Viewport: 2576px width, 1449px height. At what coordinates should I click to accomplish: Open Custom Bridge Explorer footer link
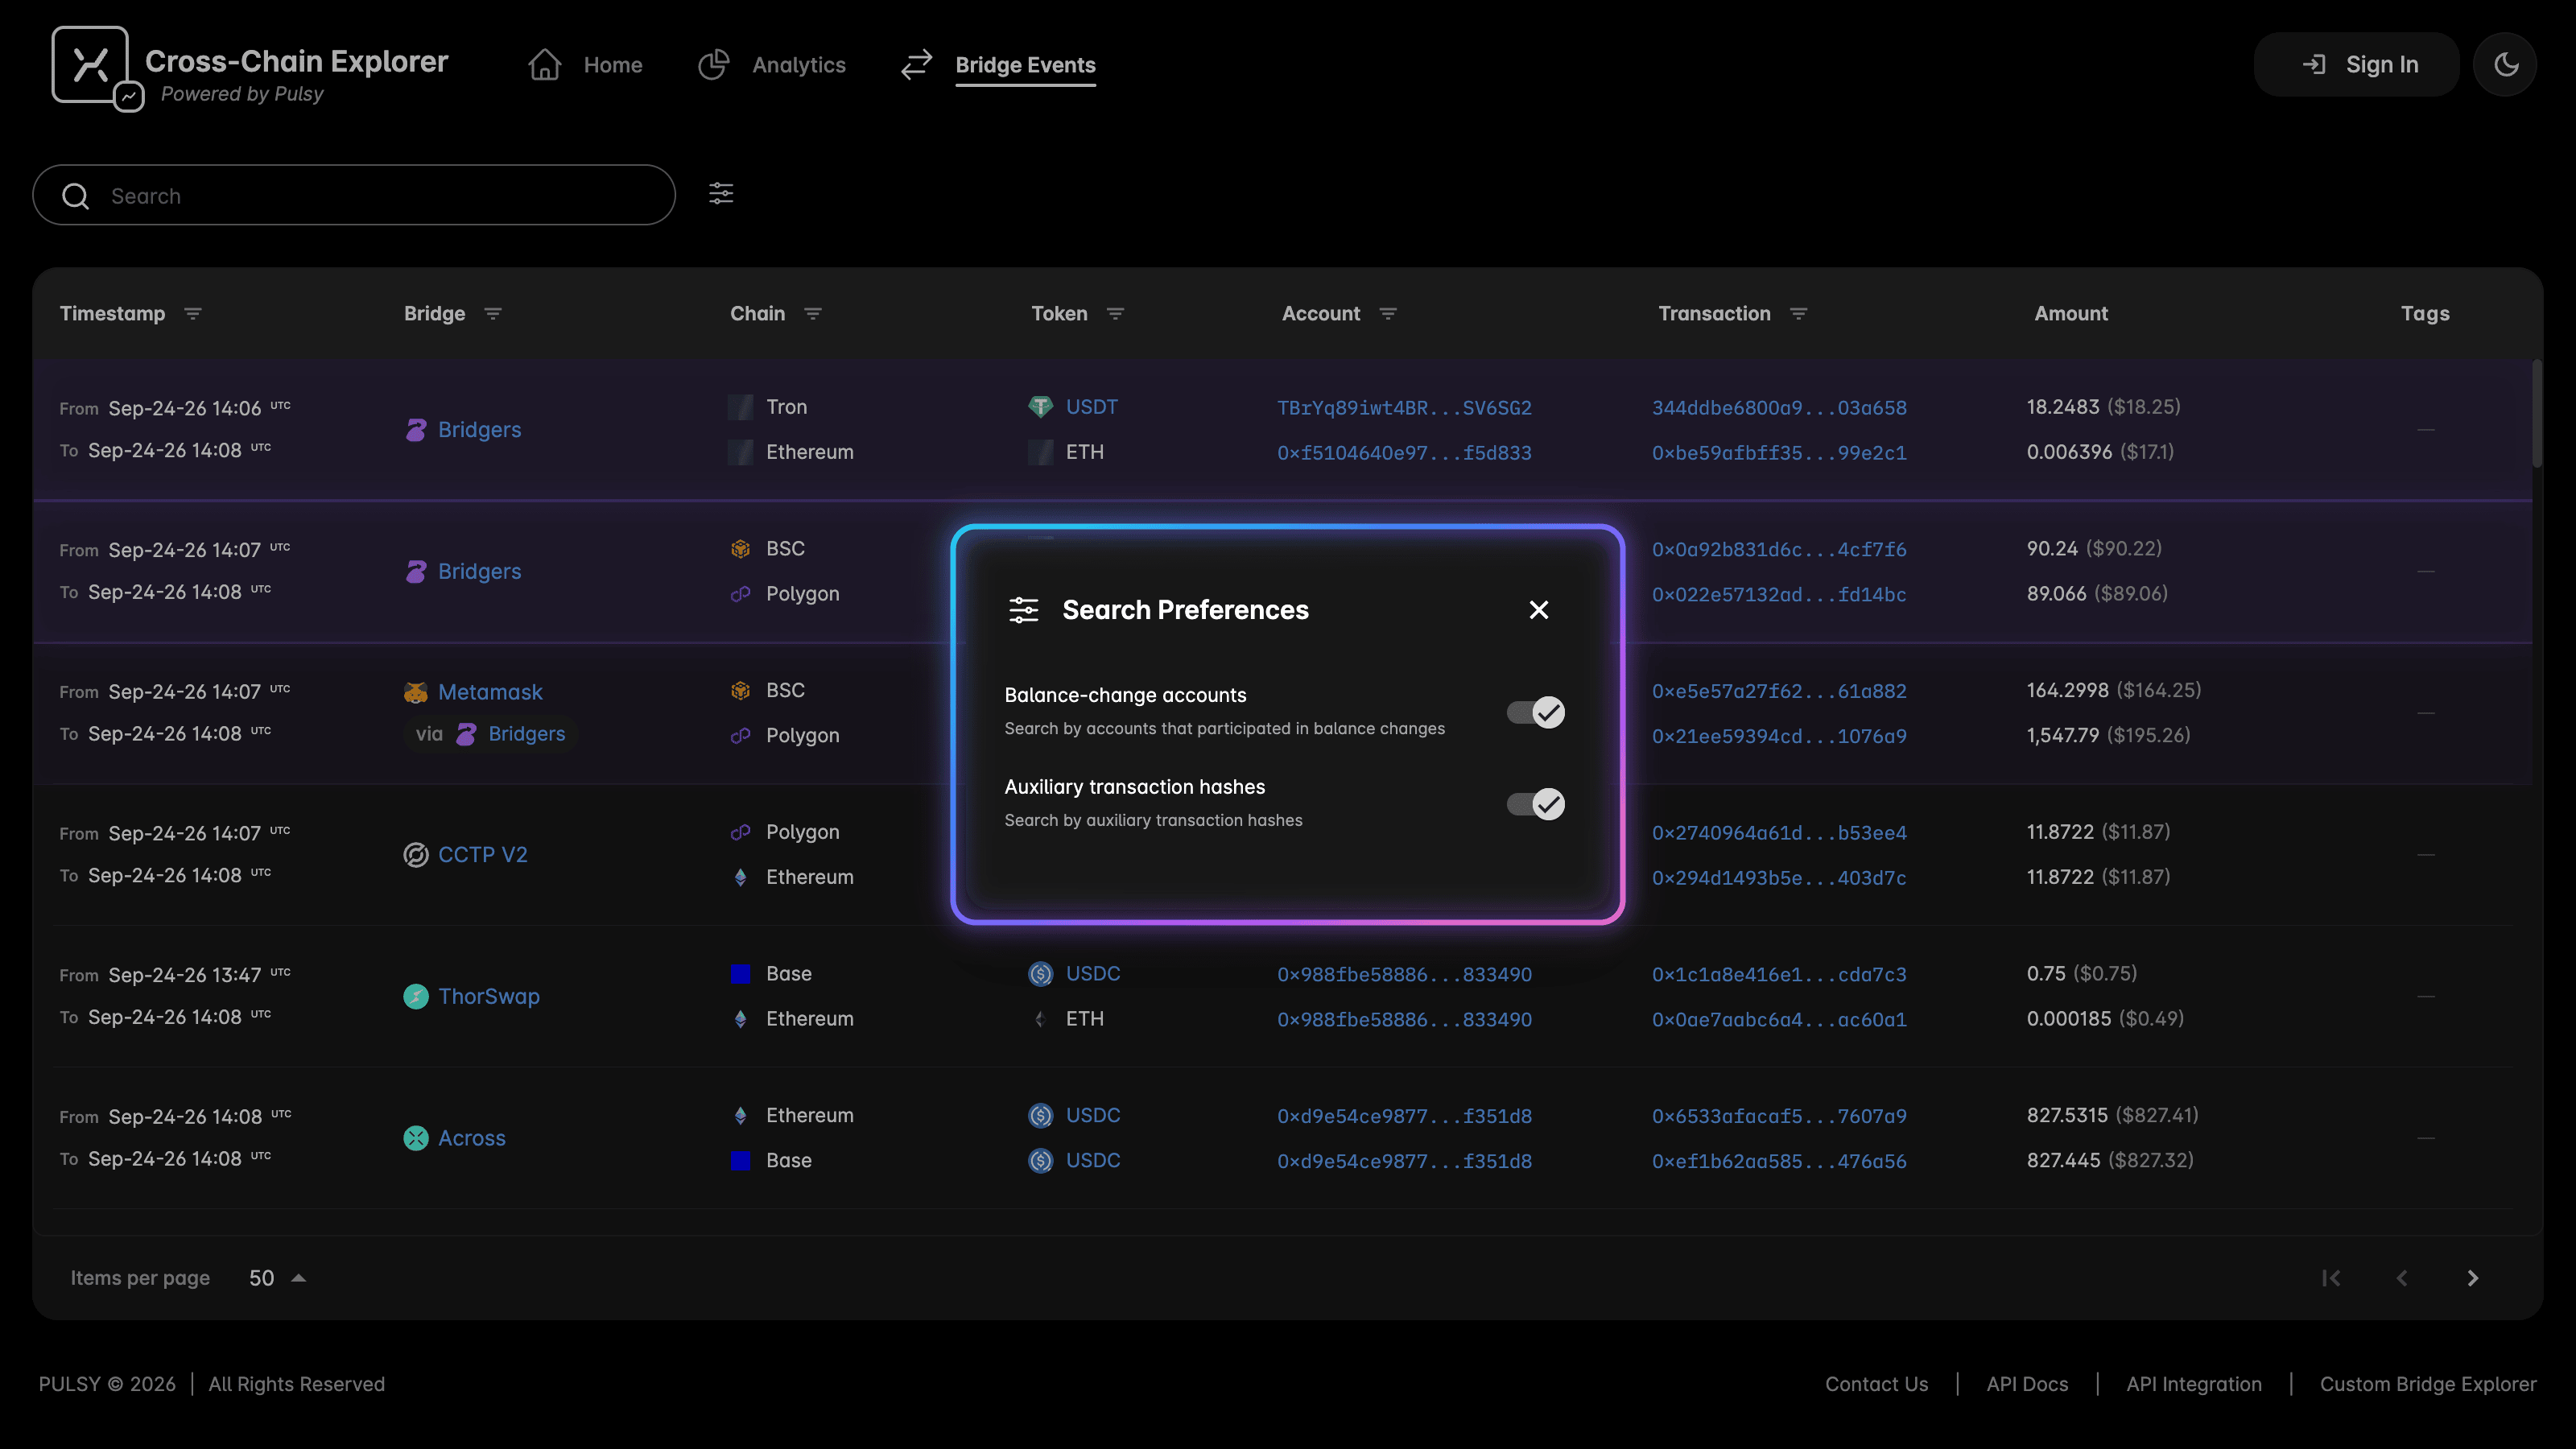(x=2428, y=1384)
